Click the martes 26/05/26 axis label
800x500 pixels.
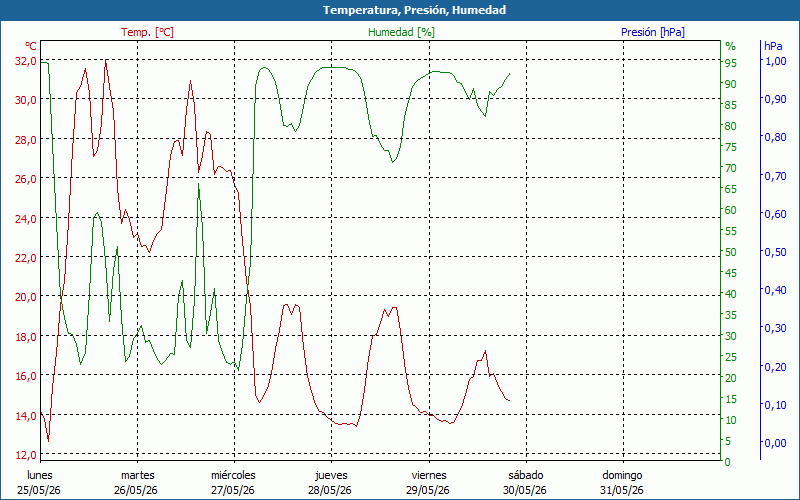tap(136, 483)
